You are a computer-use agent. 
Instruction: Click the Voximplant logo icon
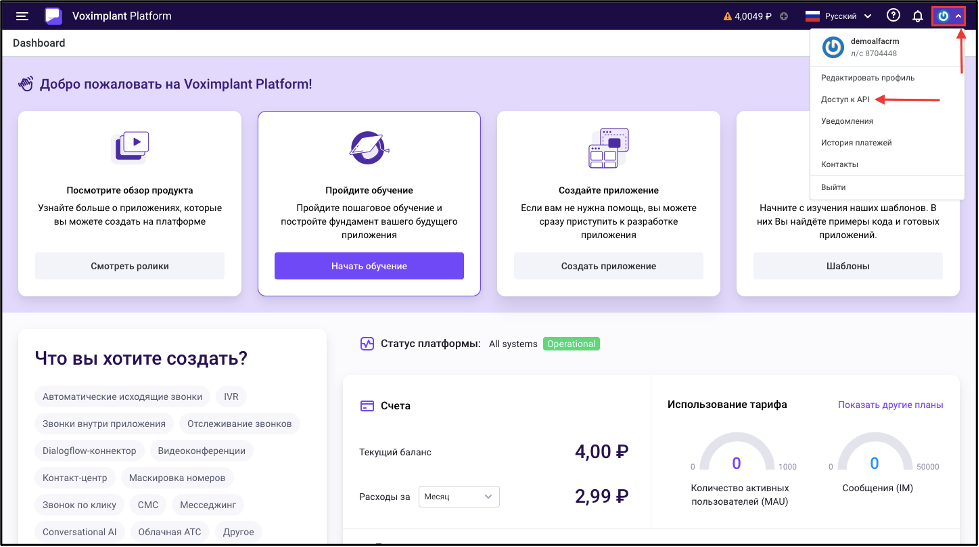(53, 16)
